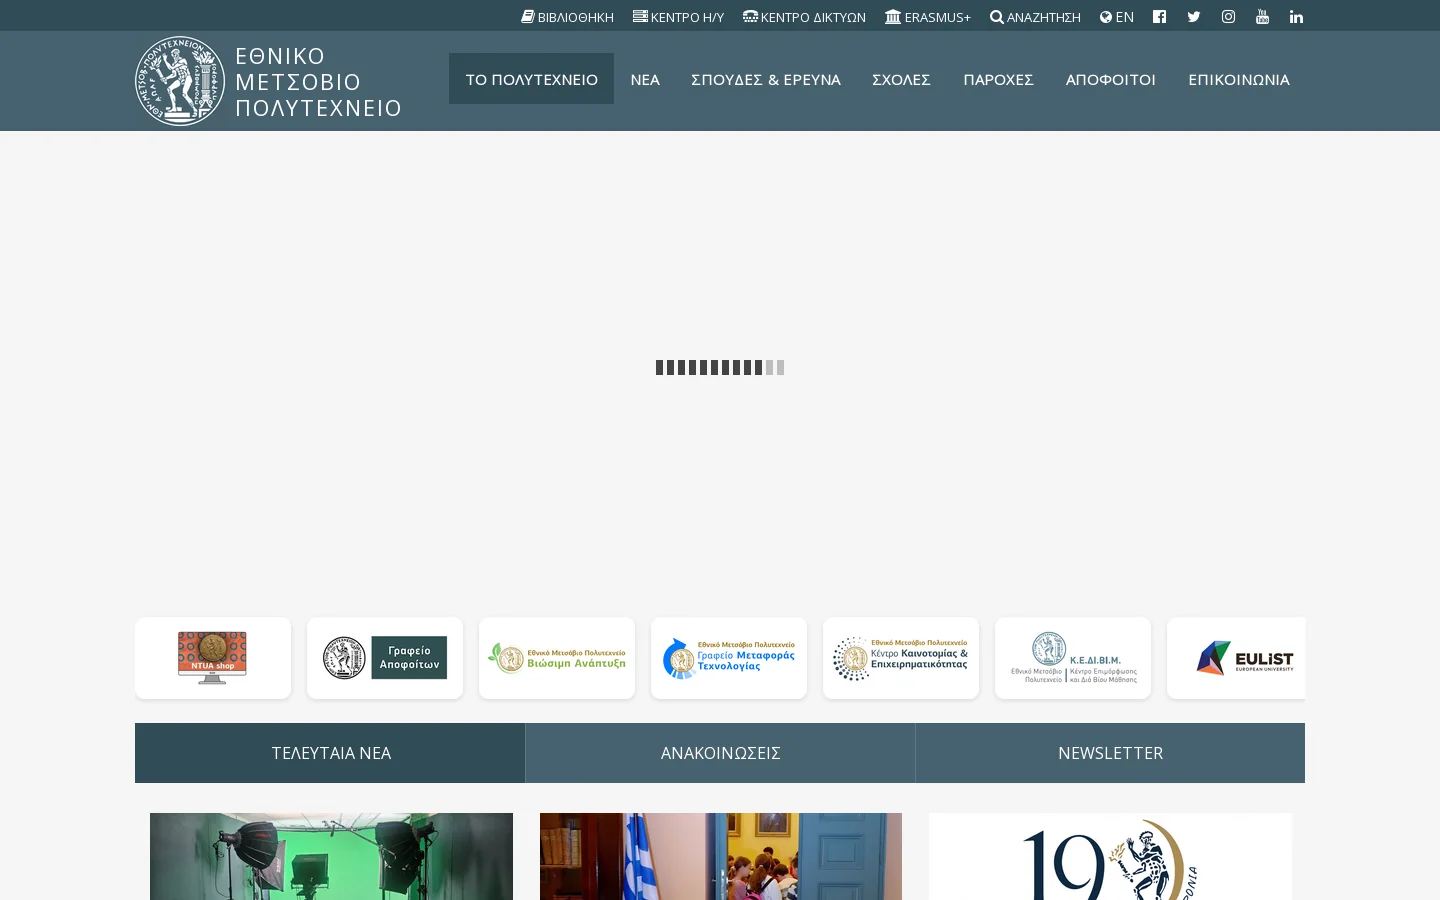Visit the NTUA Instagram icon

click(1228, 16)
